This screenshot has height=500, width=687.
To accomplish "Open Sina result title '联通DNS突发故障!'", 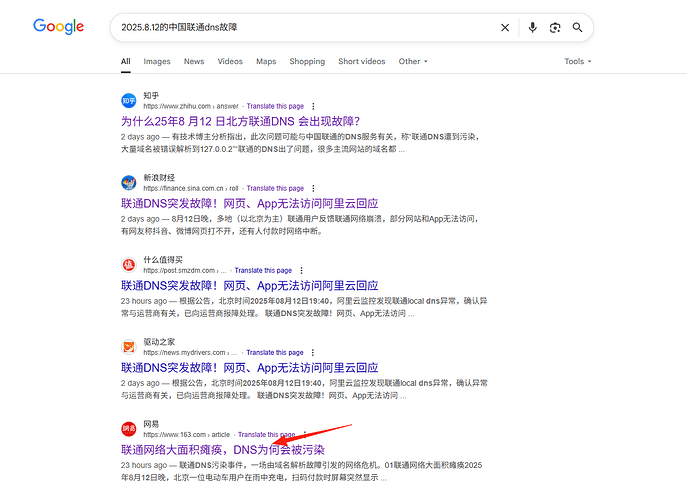I will (x=249, y=203).
